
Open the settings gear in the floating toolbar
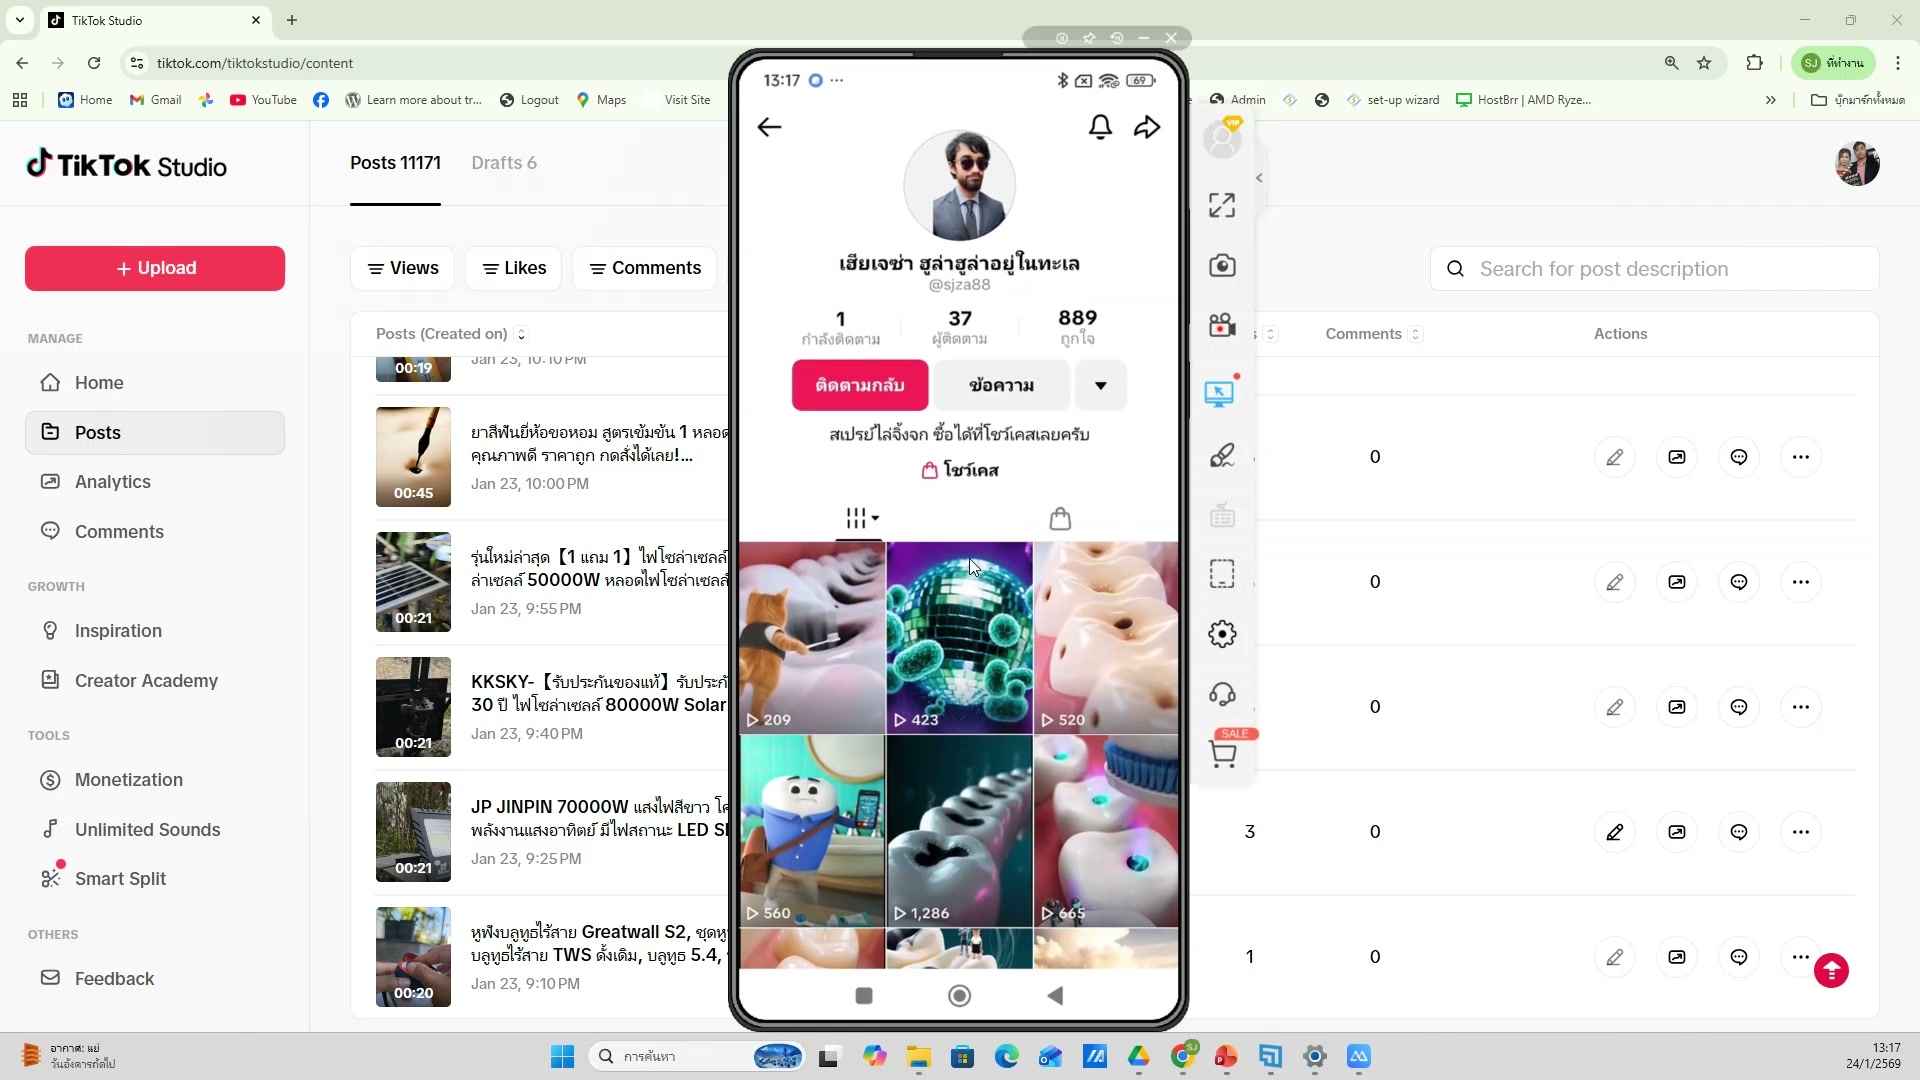(x=1222, y=633)
